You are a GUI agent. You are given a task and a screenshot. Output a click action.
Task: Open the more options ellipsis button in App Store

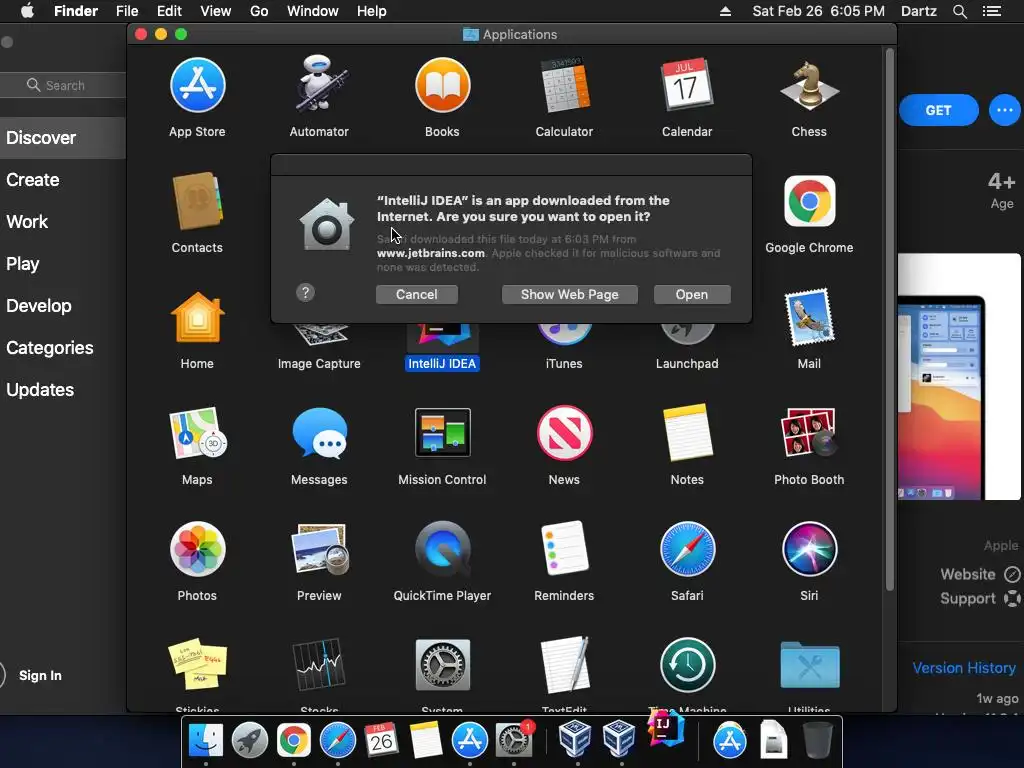[x=1004, y=110]
